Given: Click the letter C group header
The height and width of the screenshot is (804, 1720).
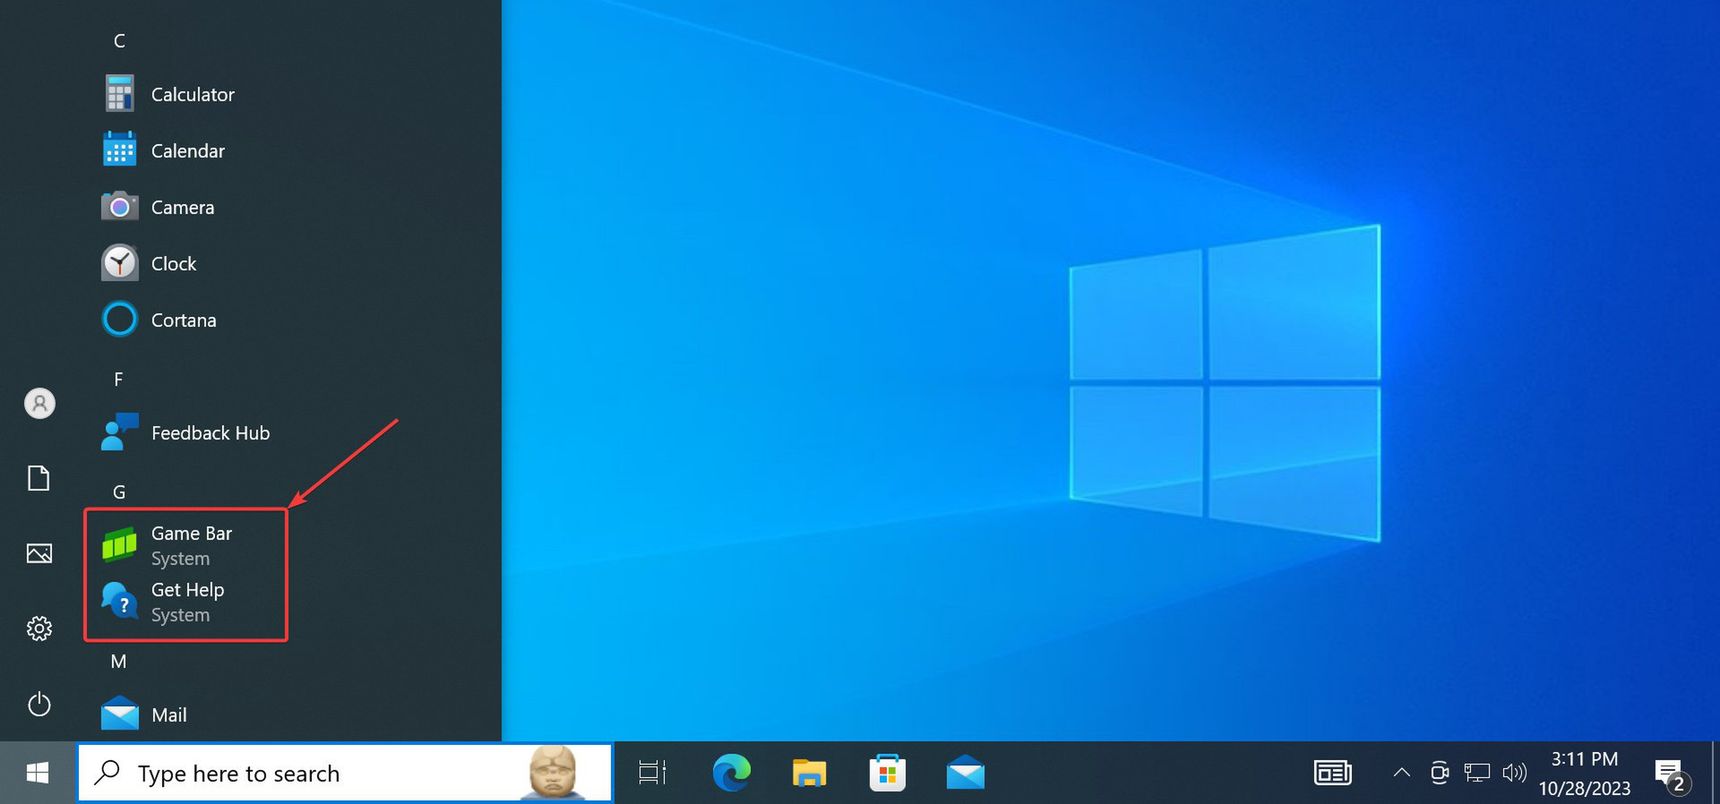Looking at the screenshot, I should coord(119,41).
